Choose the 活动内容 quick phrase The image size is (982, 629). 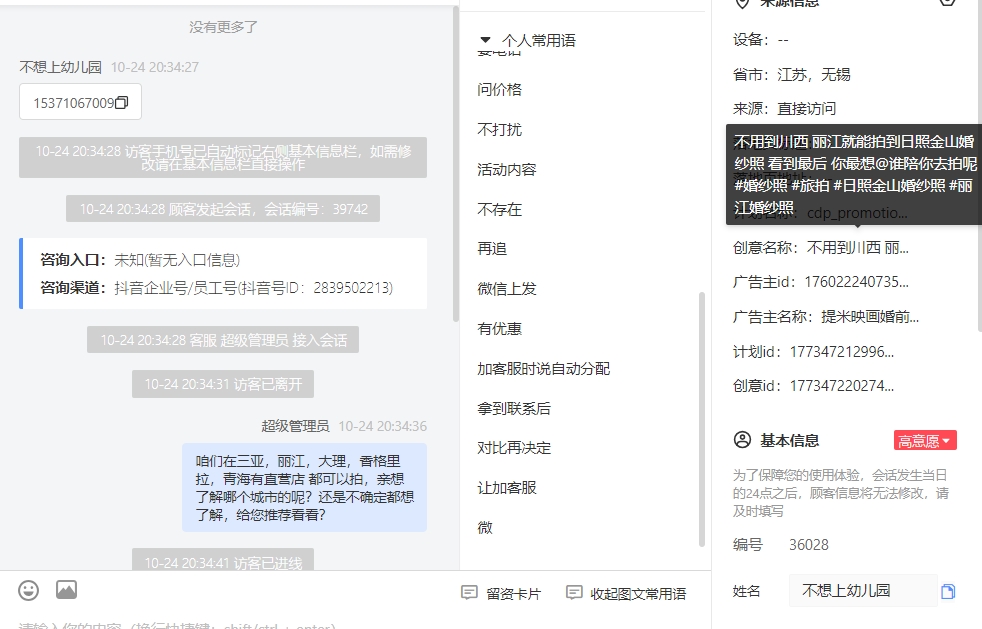(507, 170)
